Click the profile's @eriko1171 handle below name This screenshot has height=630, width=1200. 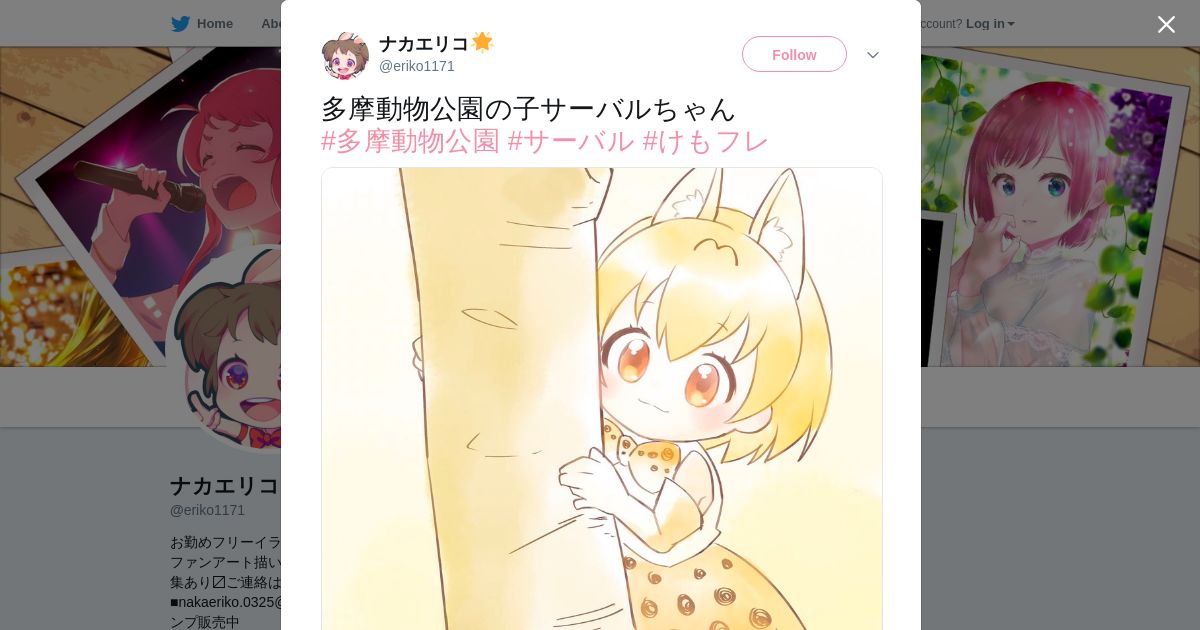point(207,510)
